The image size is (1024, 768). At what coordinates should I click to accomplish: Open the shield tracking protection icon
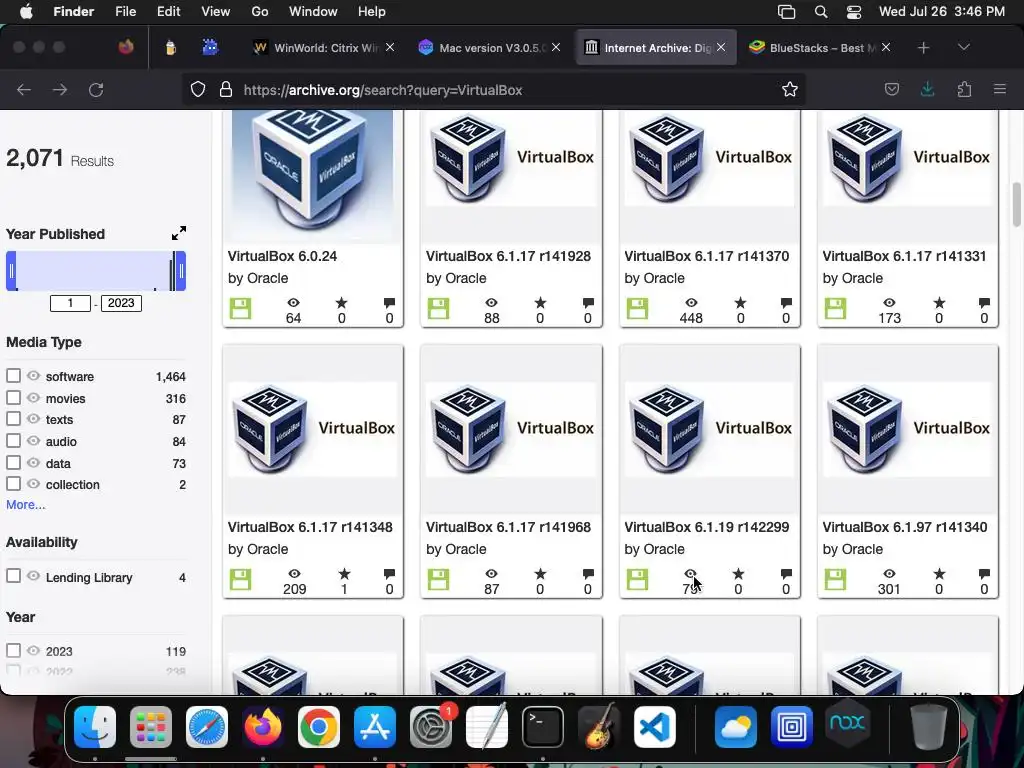(x=198, y=89)
